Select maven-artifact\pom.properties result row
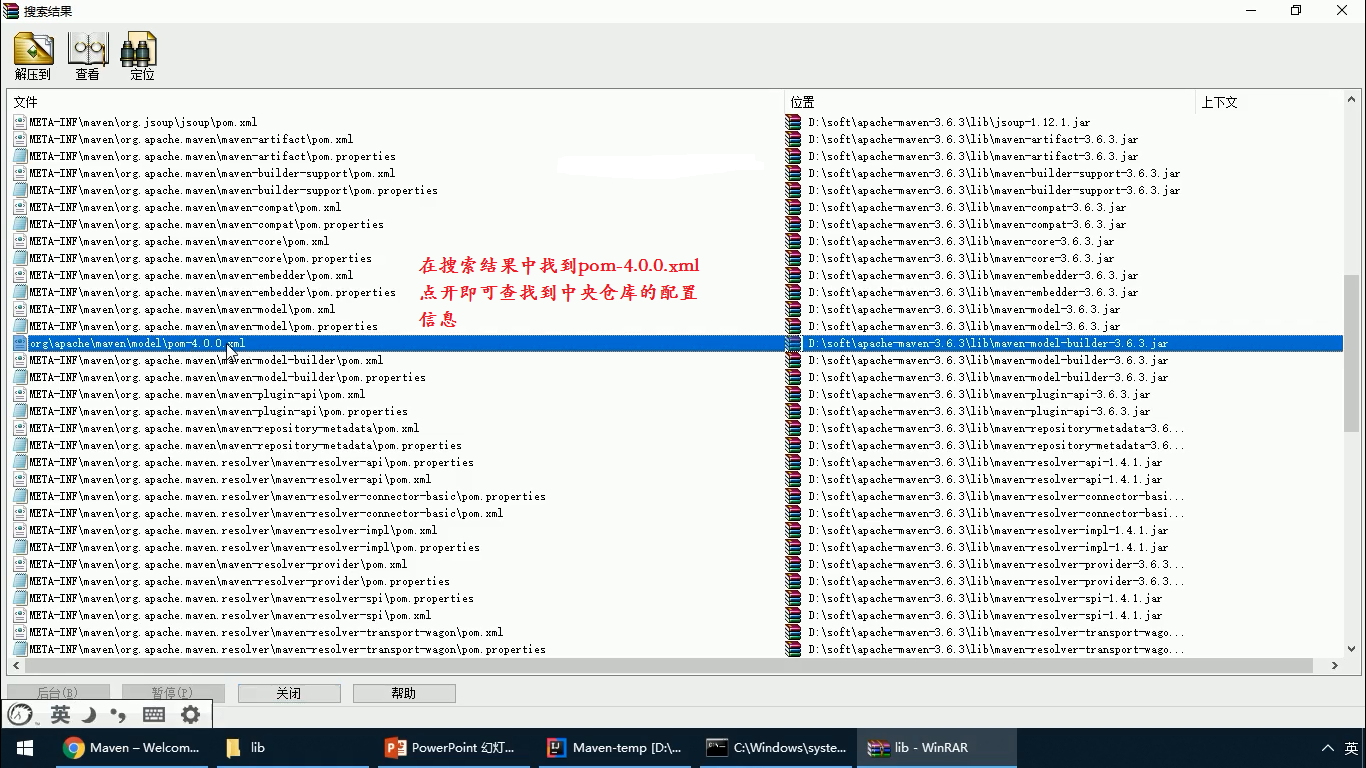 point(676,156)
